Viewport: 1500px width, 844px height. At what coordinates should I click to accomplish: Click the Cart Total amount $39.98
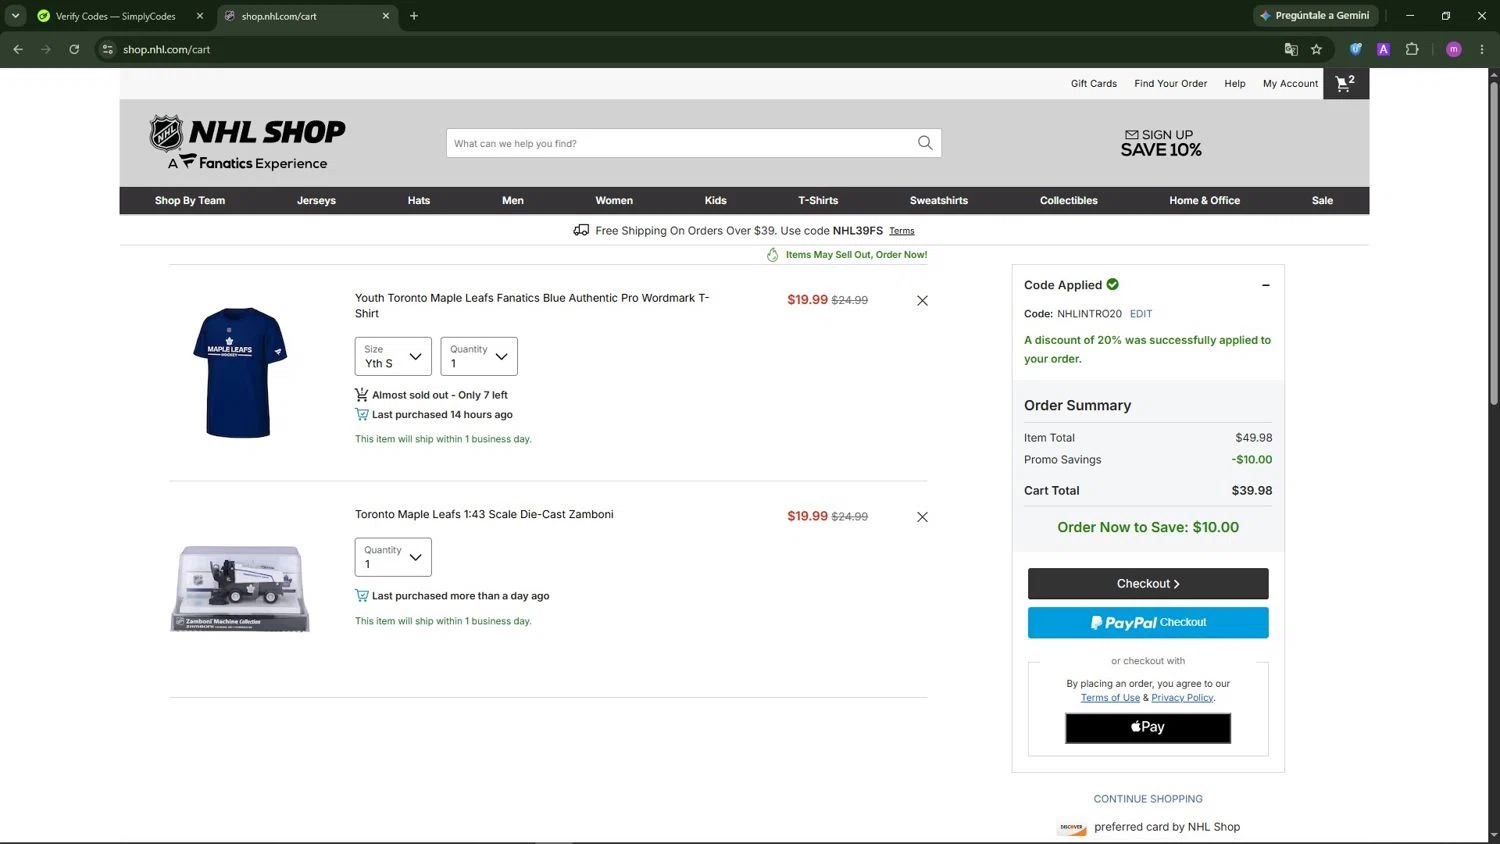pyautogui.click(x=1252, y=491)
